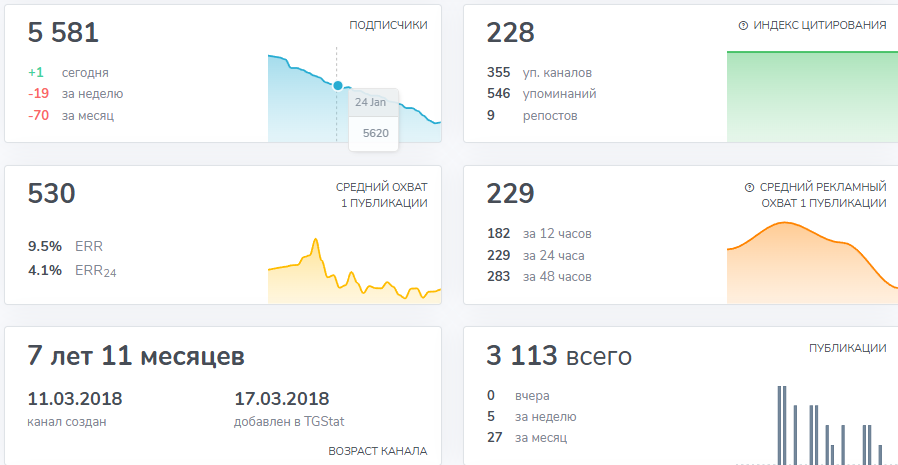Click the ВОЗРАСТ КАНАЛА label
The width and height of the screenshot is (898, 465).
pos(378,451)
